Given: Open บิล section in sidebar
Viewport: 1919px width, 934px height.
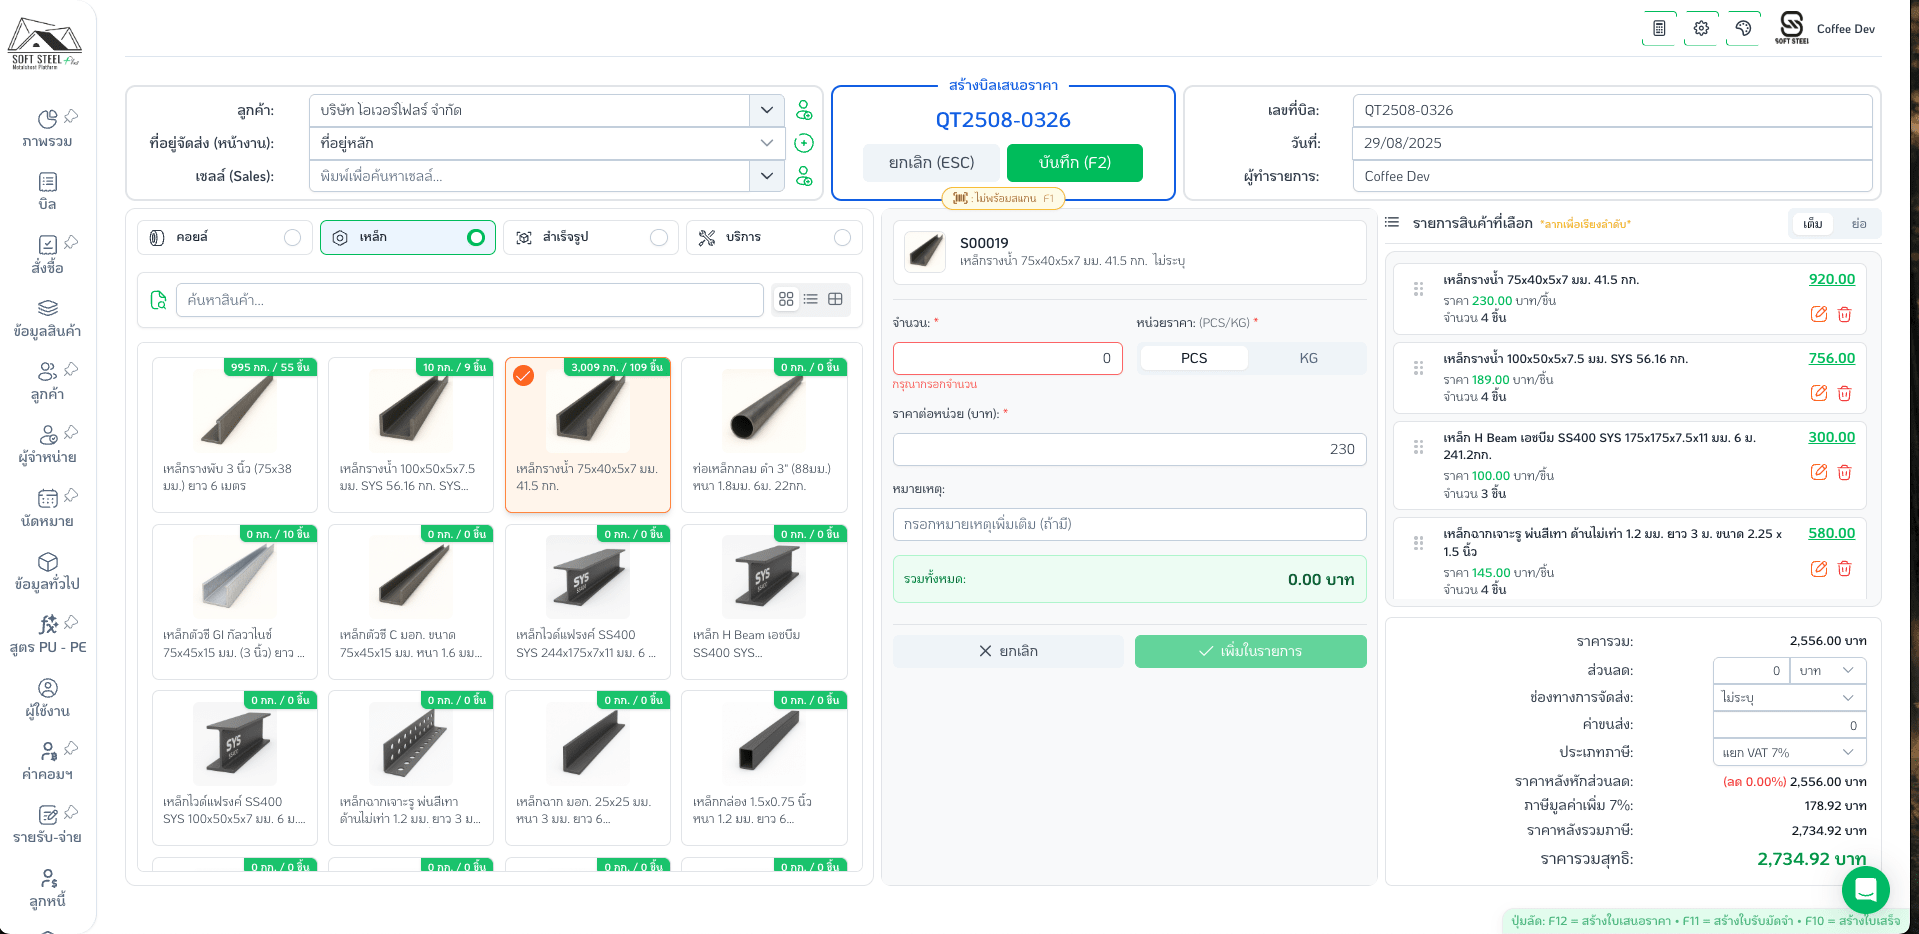Looking at the screenshot, I should pyautogui.click(x=47, y=192).
